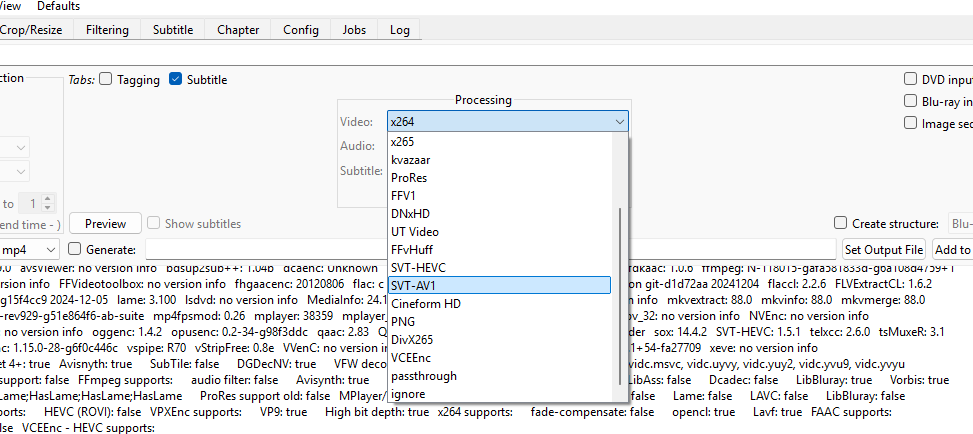
Task: Open the Chapter tab
Action: [237, 30]
